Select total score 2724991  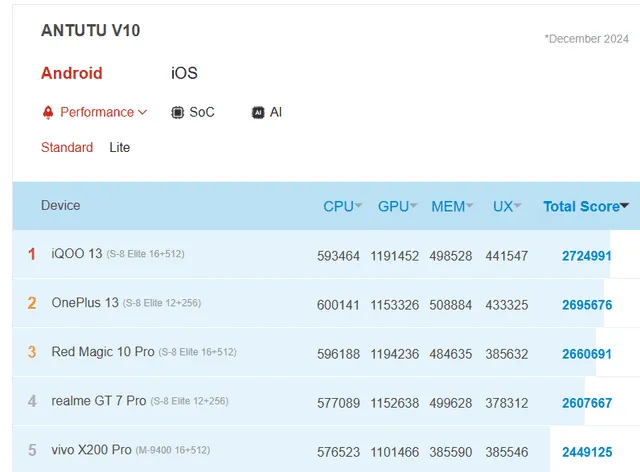[587, 256]
